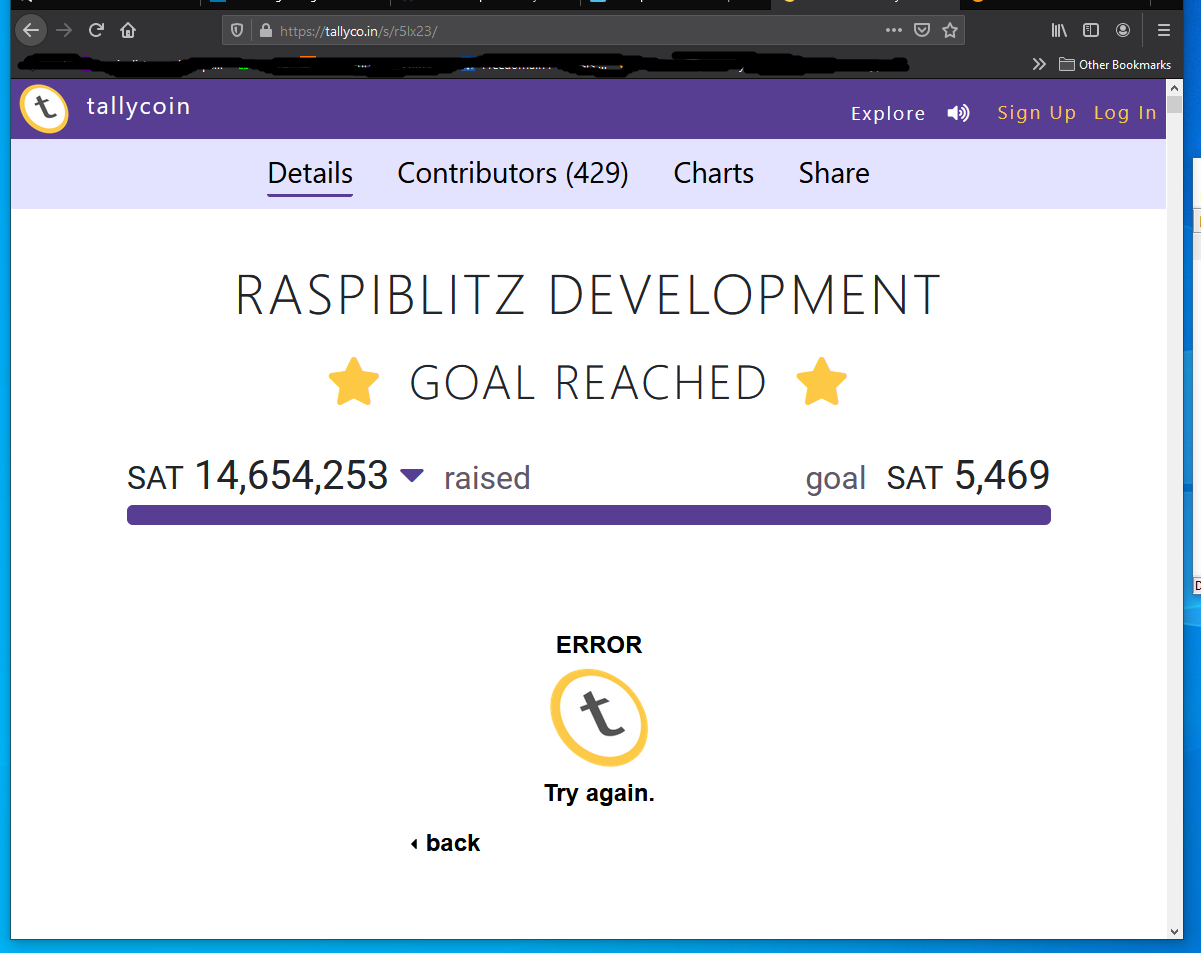View site security info via the padlock icon
This screenshot has height=953, width=1201.
tap(265, 30)
